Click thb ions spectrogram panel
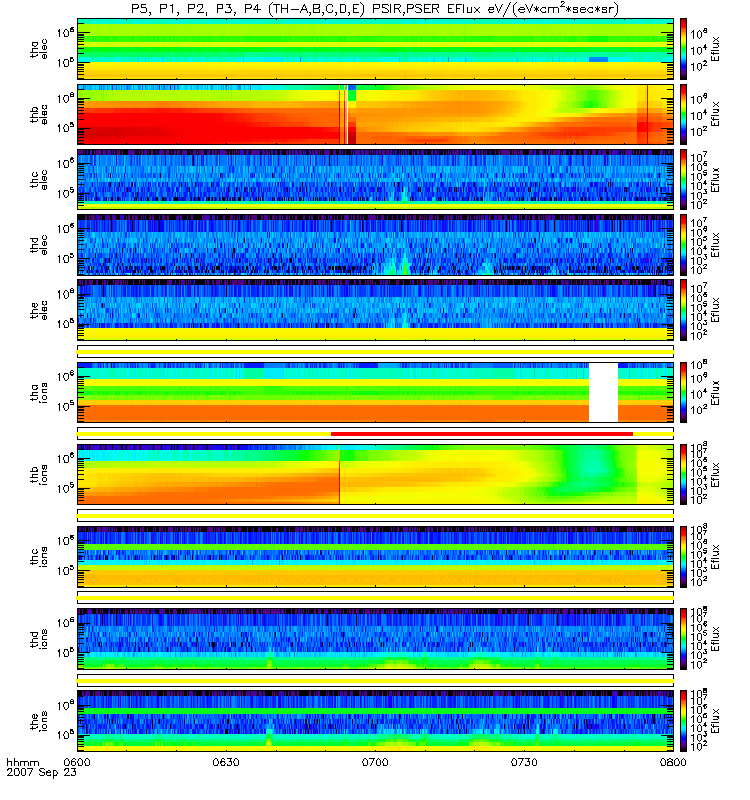This screenshot has height=800, width=750. pyautogui.click(x=375, y=474)
